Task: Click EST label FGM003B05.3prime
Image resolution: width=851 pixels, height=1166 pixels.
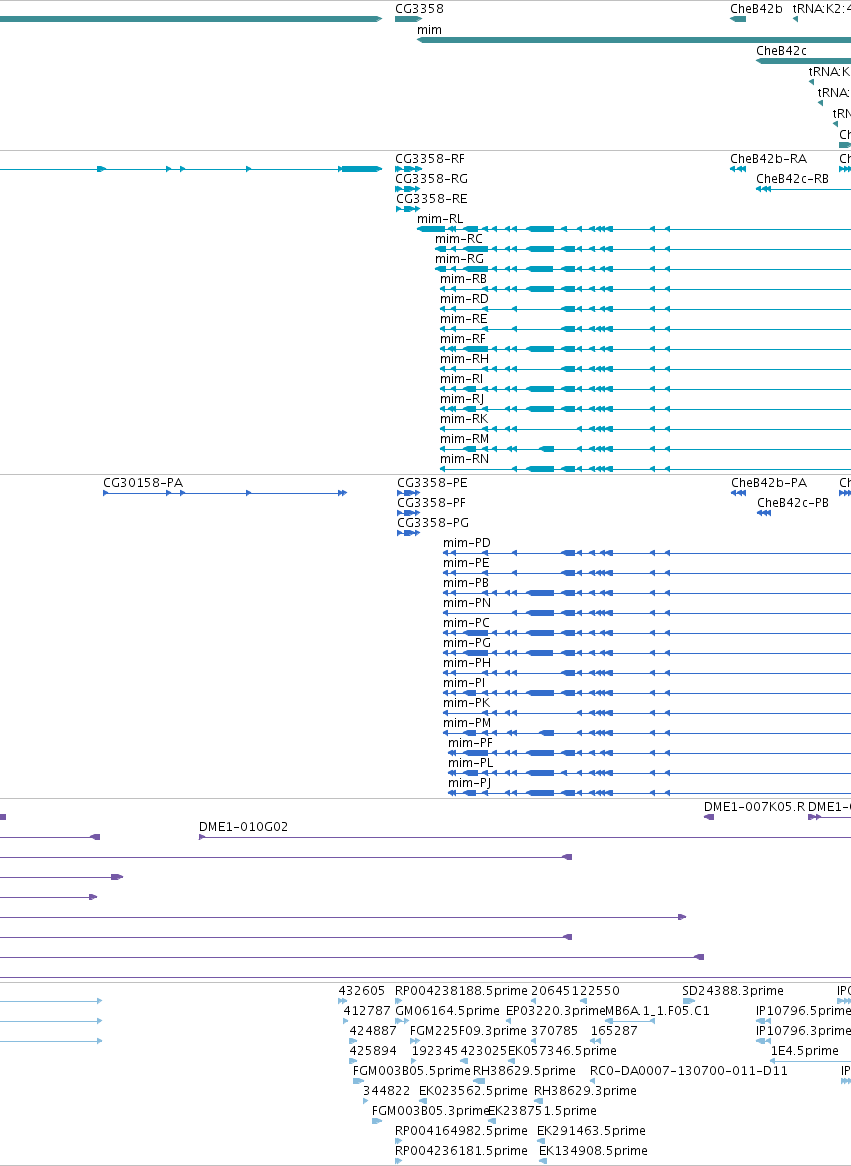Action: (x=430, y=1111)
